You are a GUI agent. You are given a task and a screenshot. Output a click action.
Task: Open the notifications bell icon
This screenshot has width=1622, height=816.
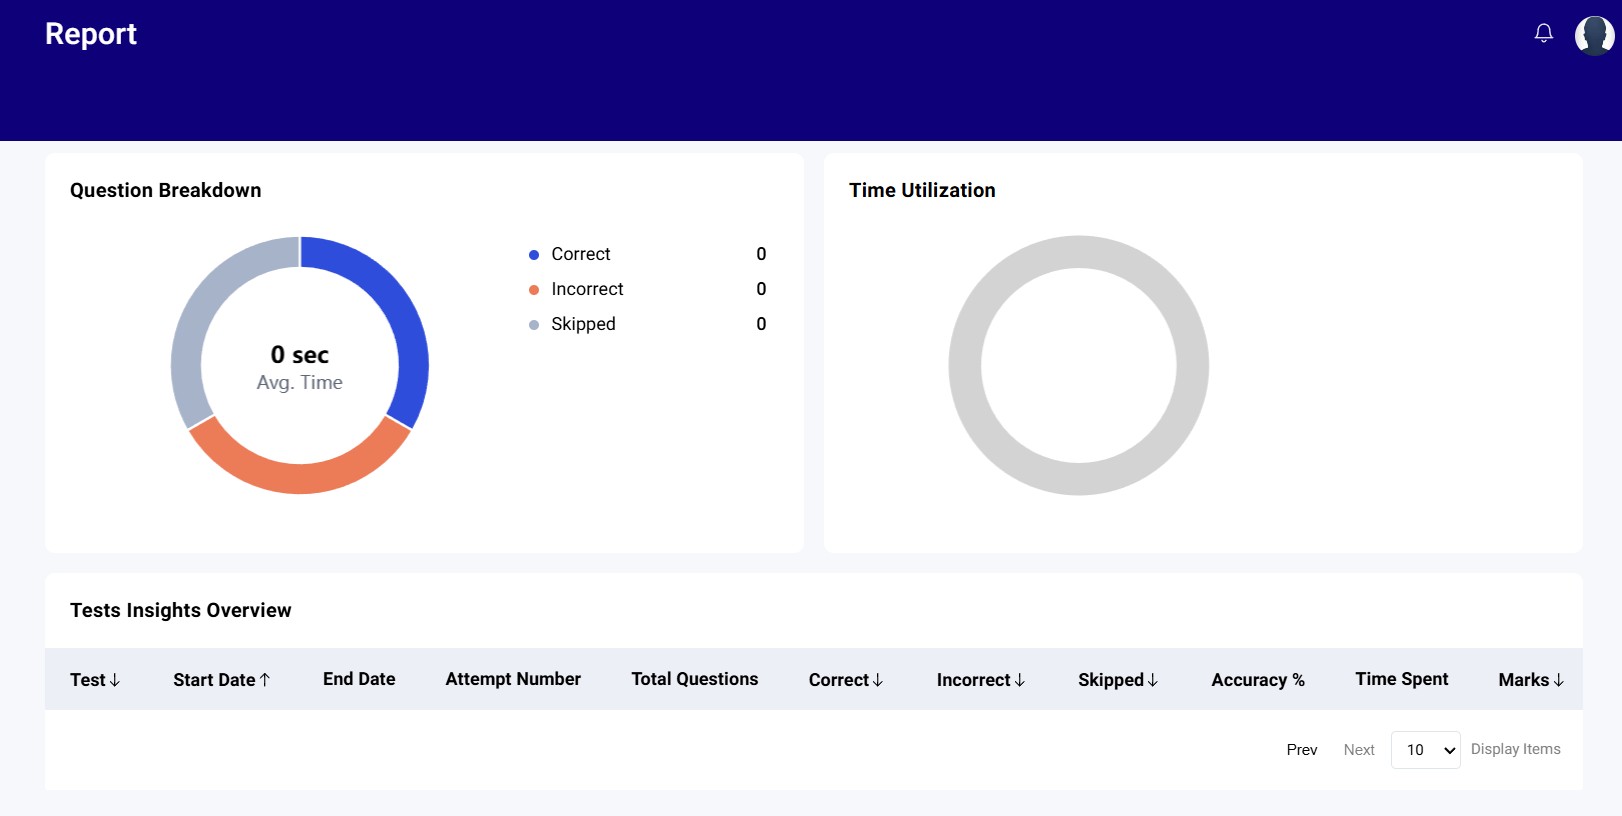[x=1543, y=33]
